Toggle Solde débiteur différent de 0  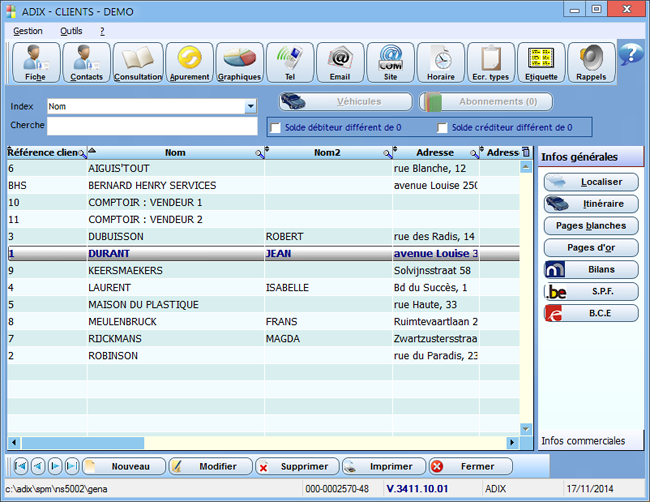(x=275, y=128)
